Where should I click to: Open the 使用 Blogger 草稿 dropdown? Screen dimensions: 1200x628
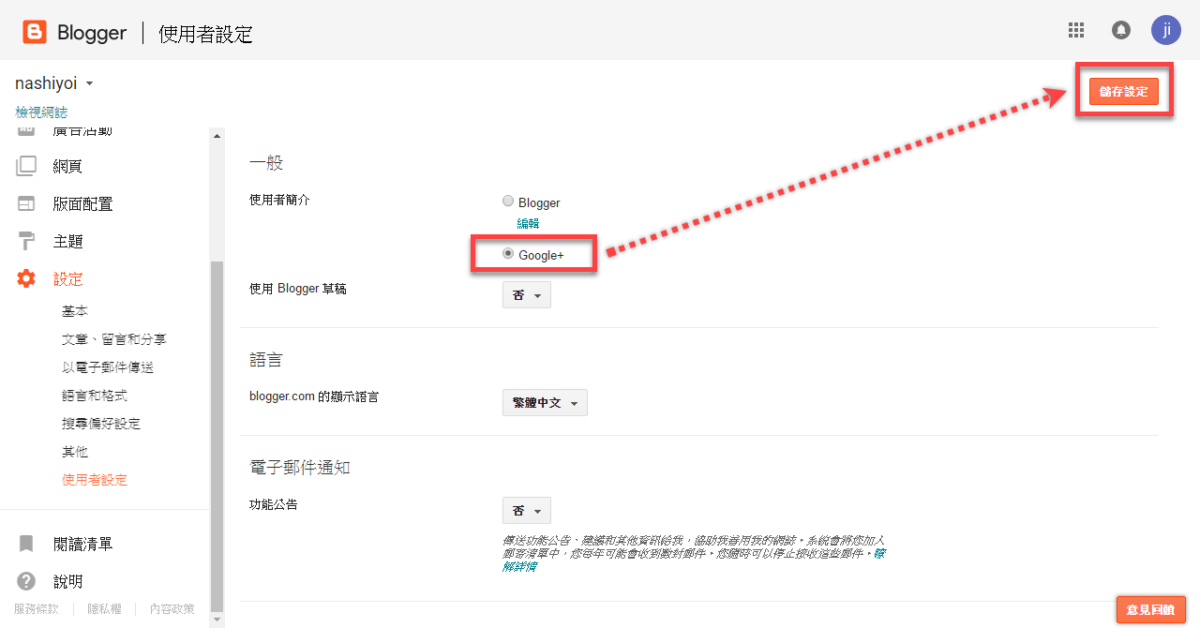pos(526,296)
